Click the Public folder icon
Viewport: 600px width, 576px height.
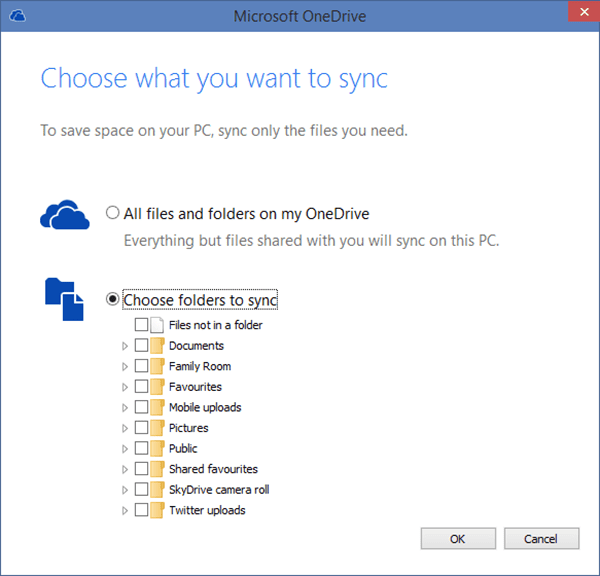pyautogui.click(x=157, y=449)
